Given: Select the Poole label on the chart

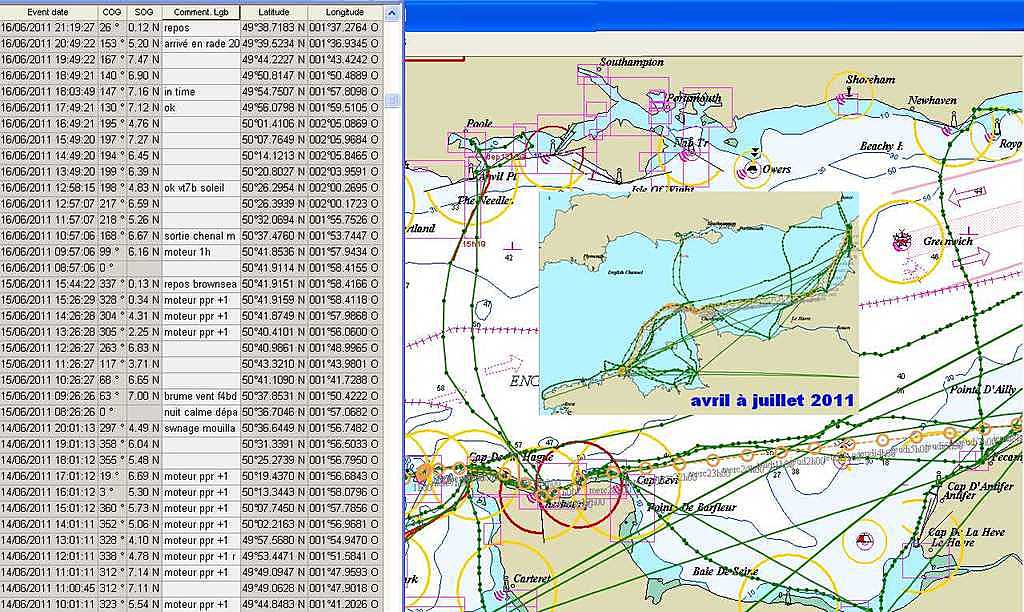Looking at the screenshot, I should coord(479,123).
